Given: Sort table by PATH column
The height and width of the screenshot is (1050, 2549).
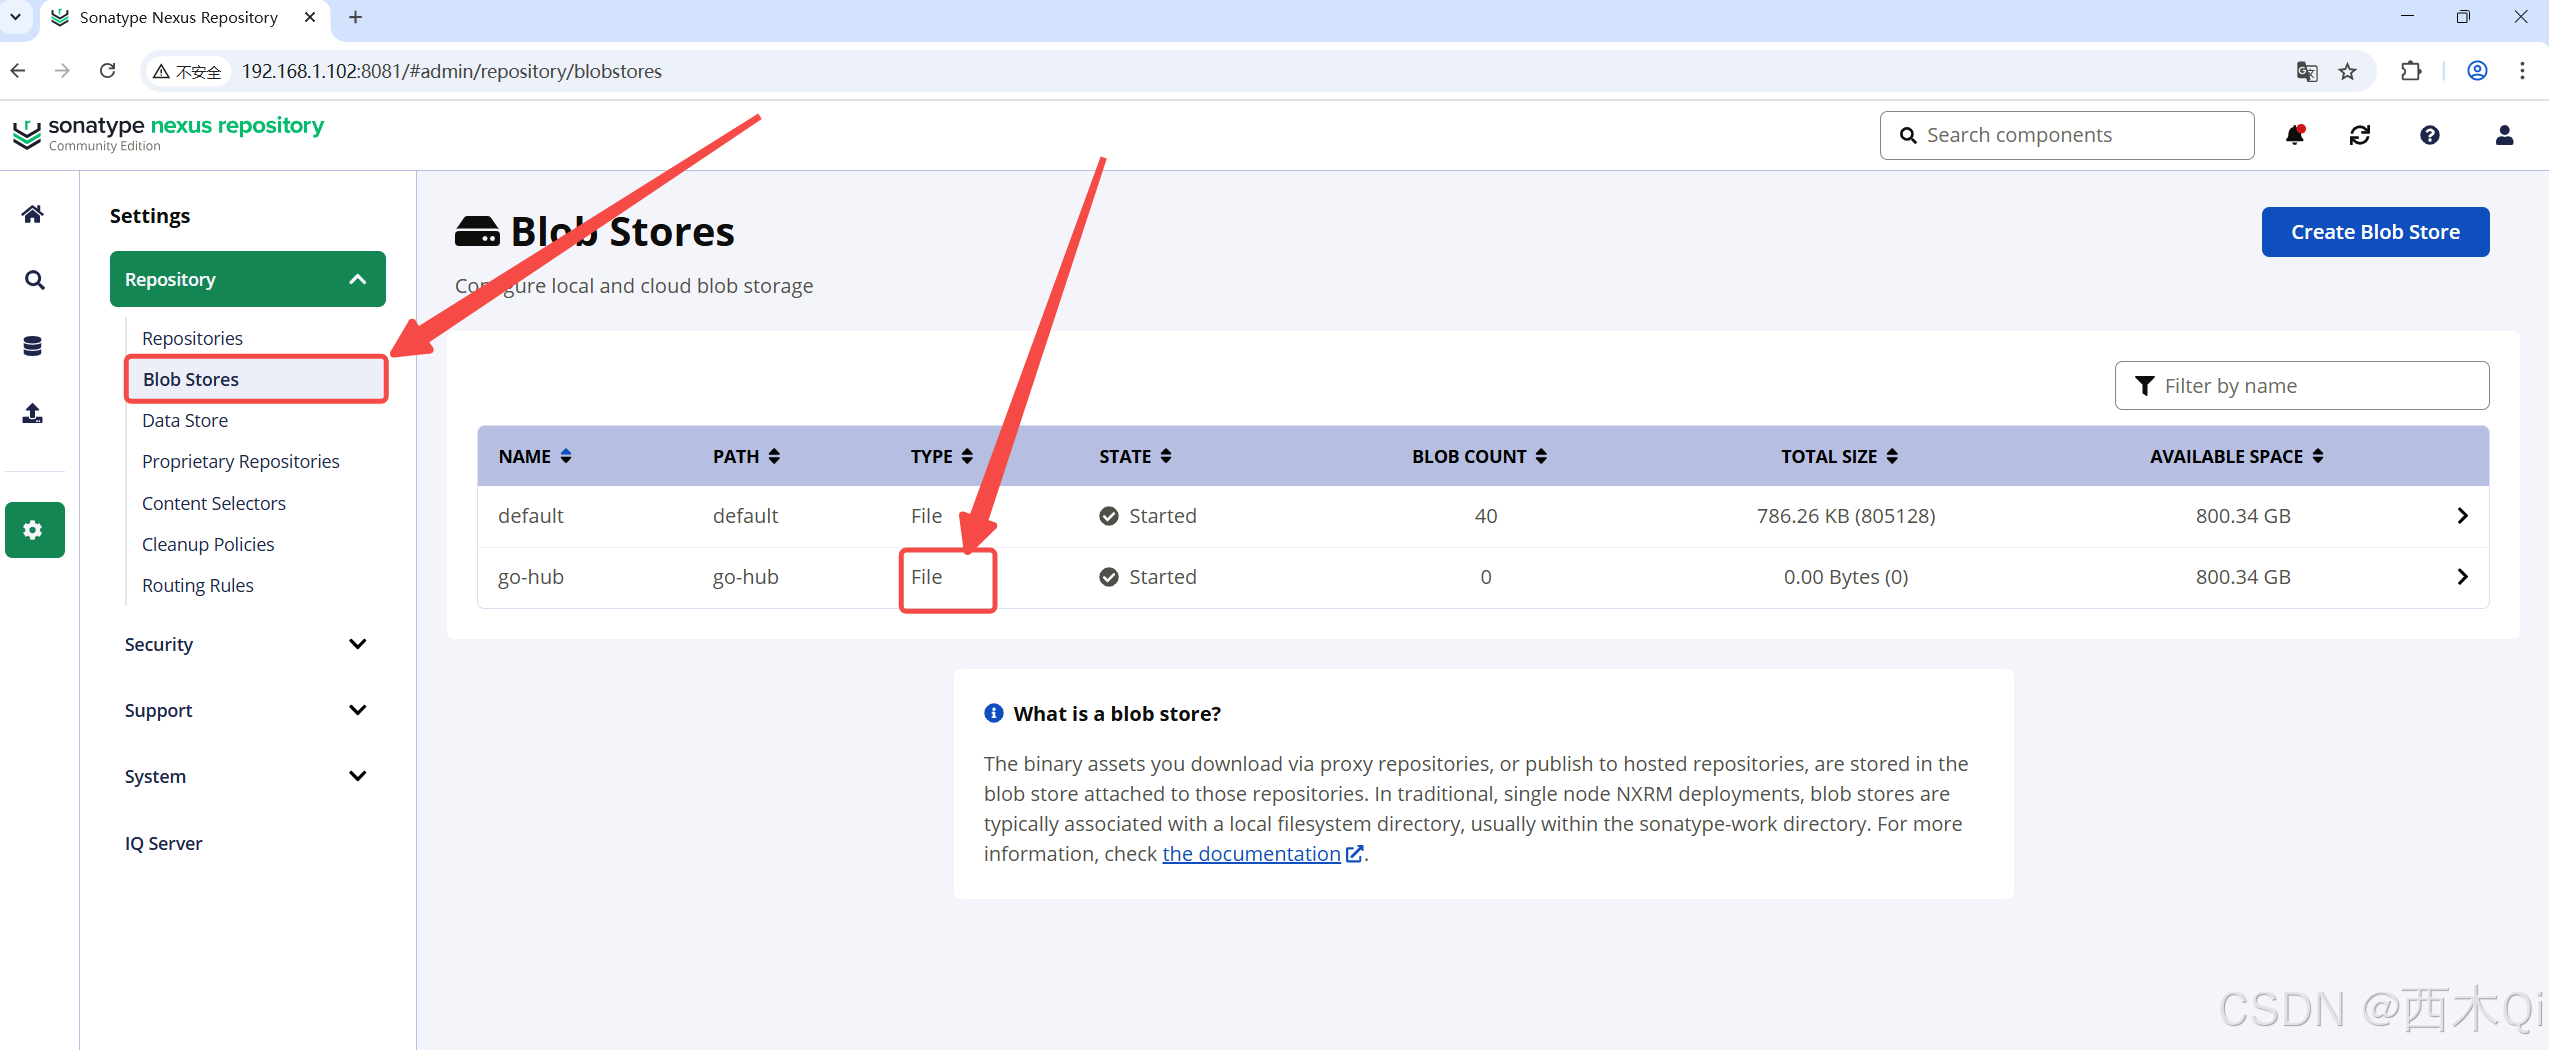Looking at the screenshot, I should pos(746,457).
